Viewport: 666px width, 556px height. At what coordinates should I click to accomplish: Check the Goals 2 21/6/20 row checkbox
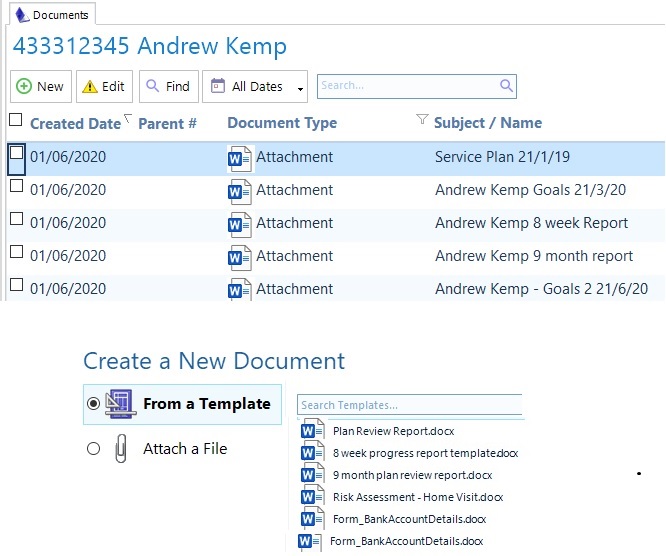[x=16, y=285]
